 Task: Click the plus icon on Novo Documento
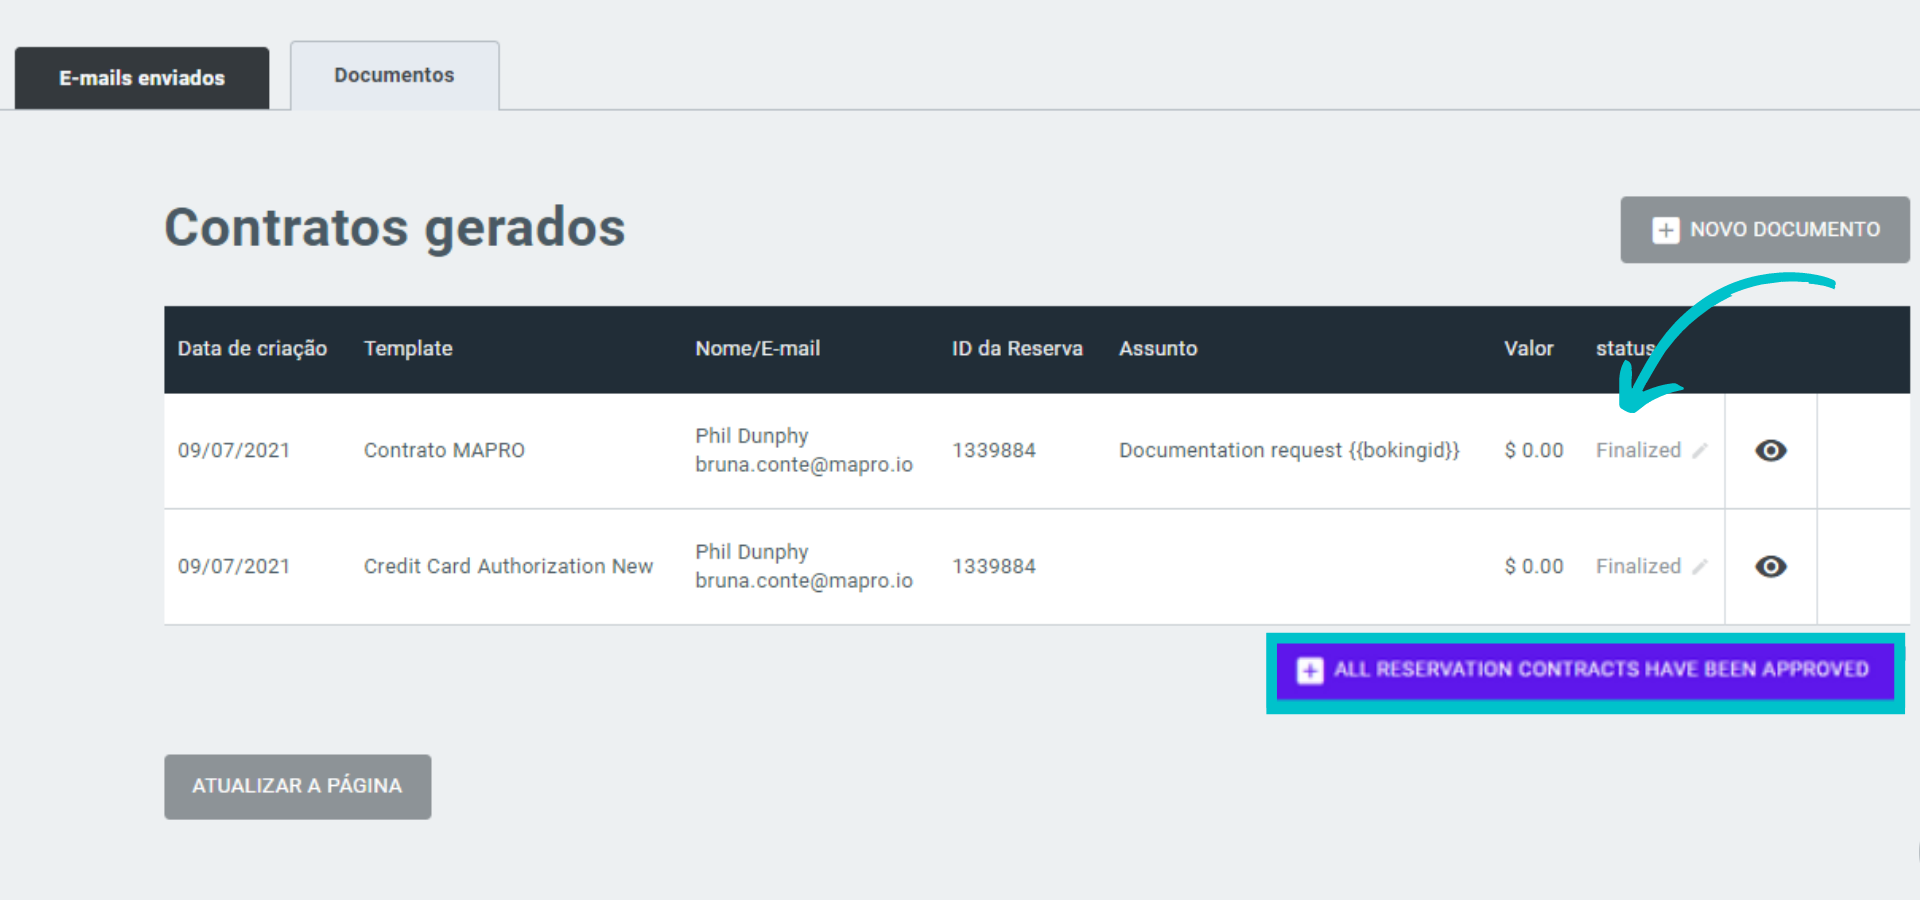[x=1665, y=230]
